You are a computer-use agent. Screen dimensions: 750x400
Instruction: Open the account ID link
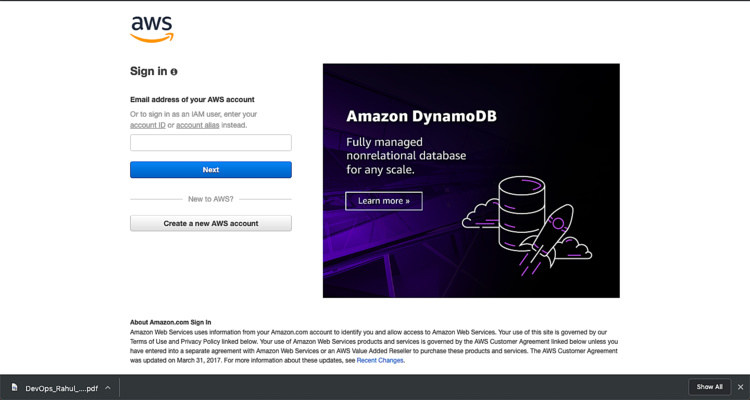pos(148,125)
